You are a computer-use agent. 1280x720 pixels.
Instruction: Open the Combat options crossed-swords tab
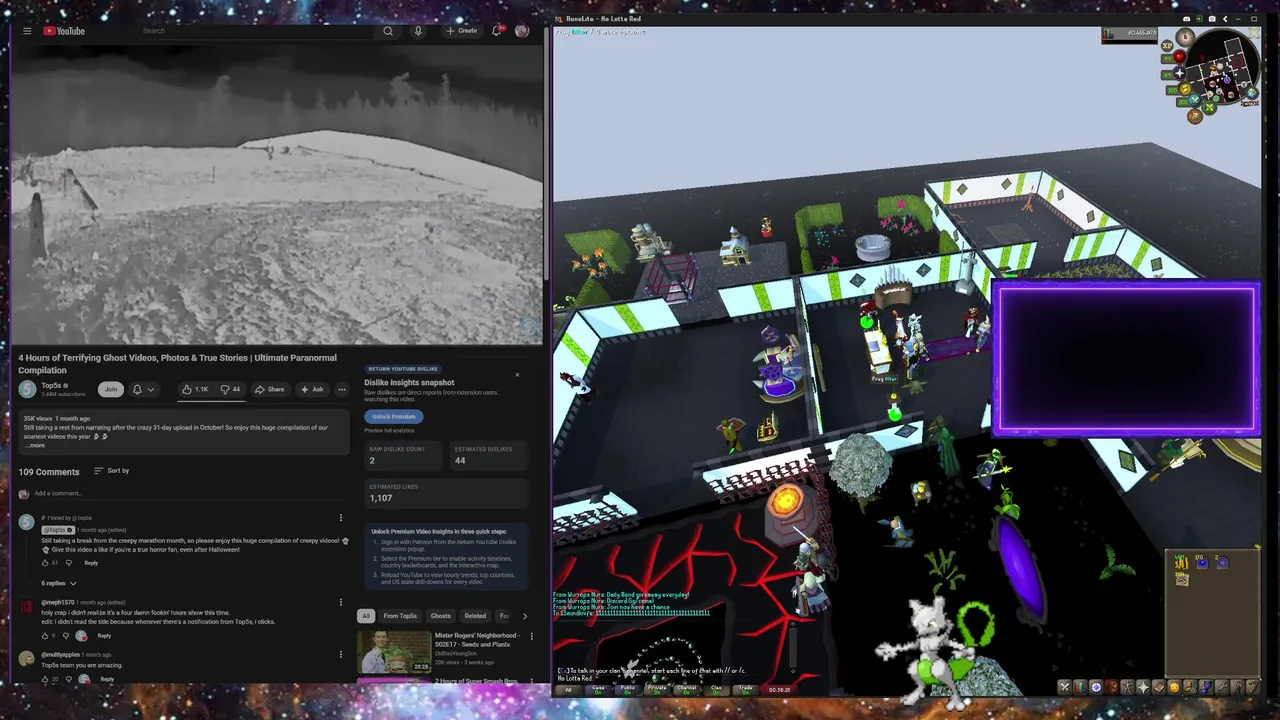(x=1065, y=687)
